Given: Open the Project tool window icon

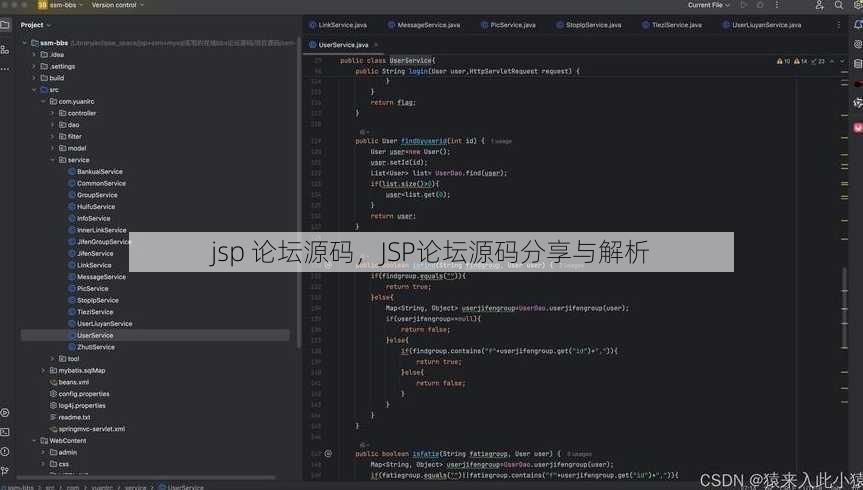Looking at the screenshot, I should click(4, 25).
